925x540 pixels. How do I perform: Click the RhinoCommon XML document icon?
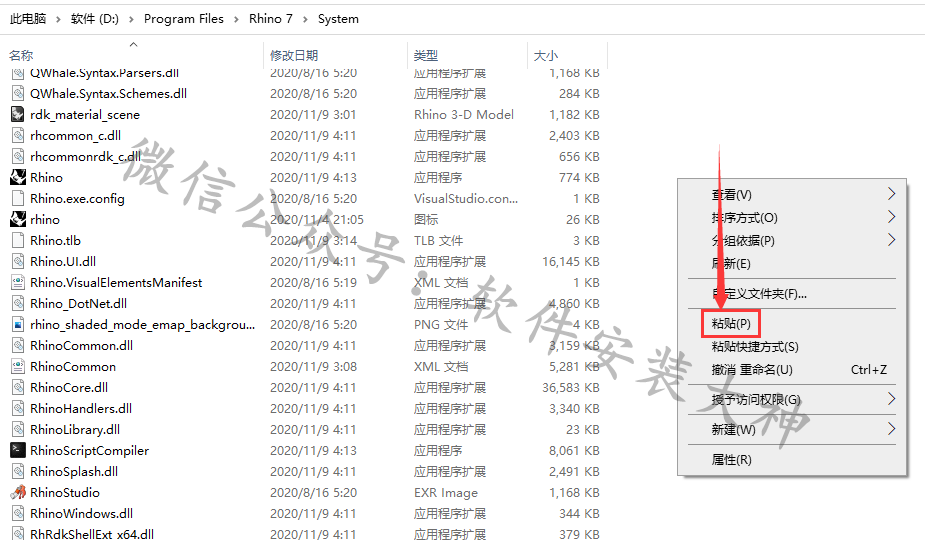[18, 366]
